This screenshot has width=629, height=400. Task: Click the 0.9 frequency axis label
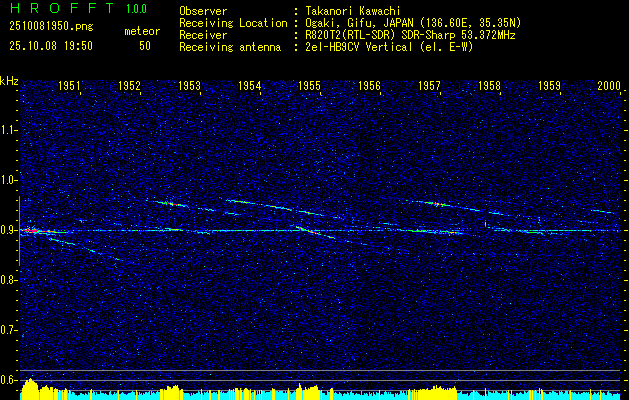[8, 230]
